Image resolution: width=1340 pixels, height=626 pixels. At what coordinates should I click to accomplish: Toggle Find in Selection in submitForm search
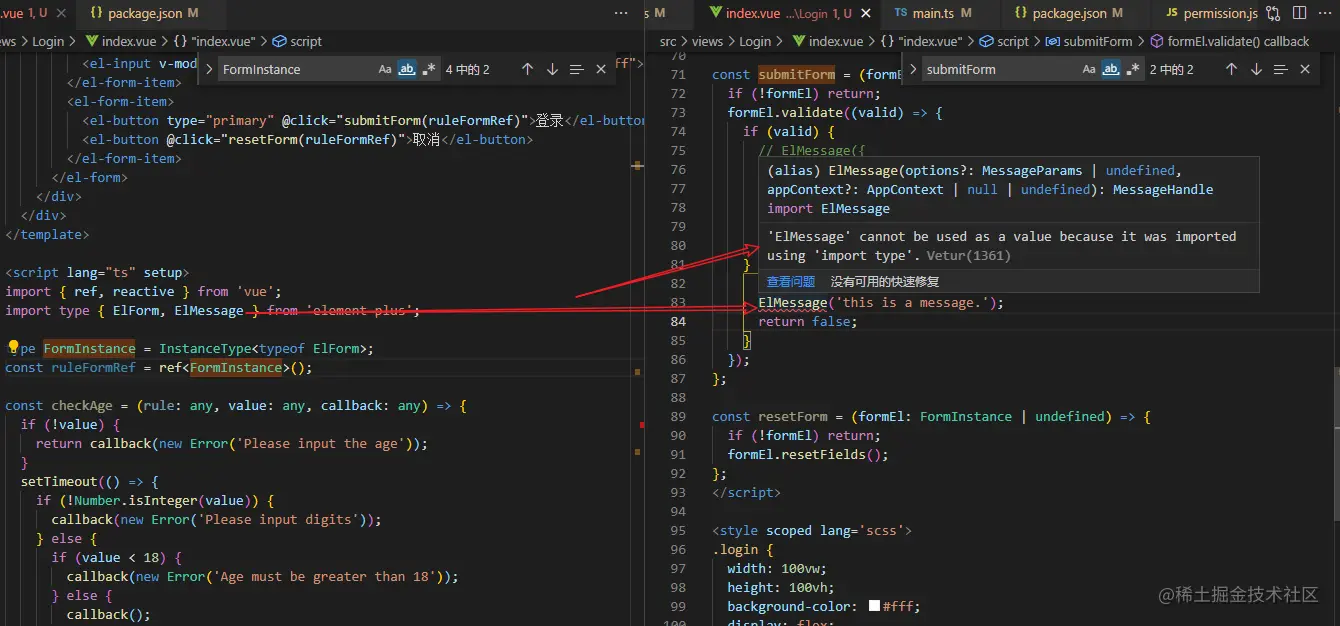pos(1280,70)
